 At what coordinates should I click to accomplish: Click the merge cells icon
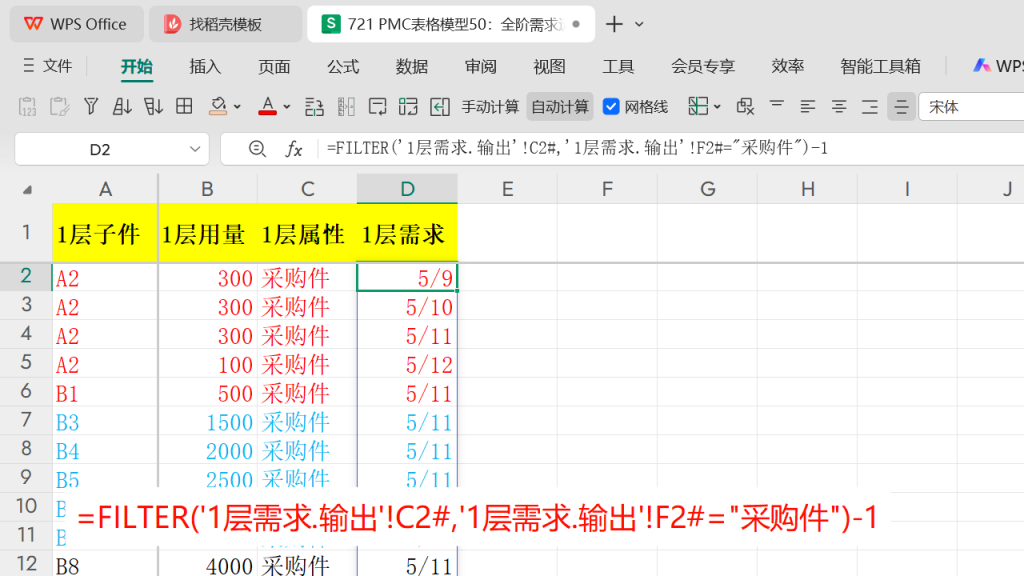[408, 106]
